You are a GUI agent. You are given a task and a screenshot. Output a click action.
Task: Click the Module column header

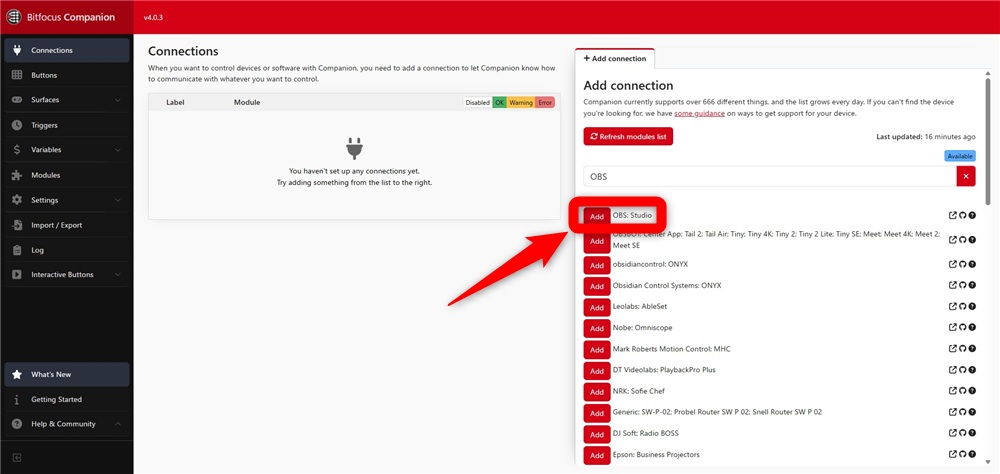pos(247,102)
